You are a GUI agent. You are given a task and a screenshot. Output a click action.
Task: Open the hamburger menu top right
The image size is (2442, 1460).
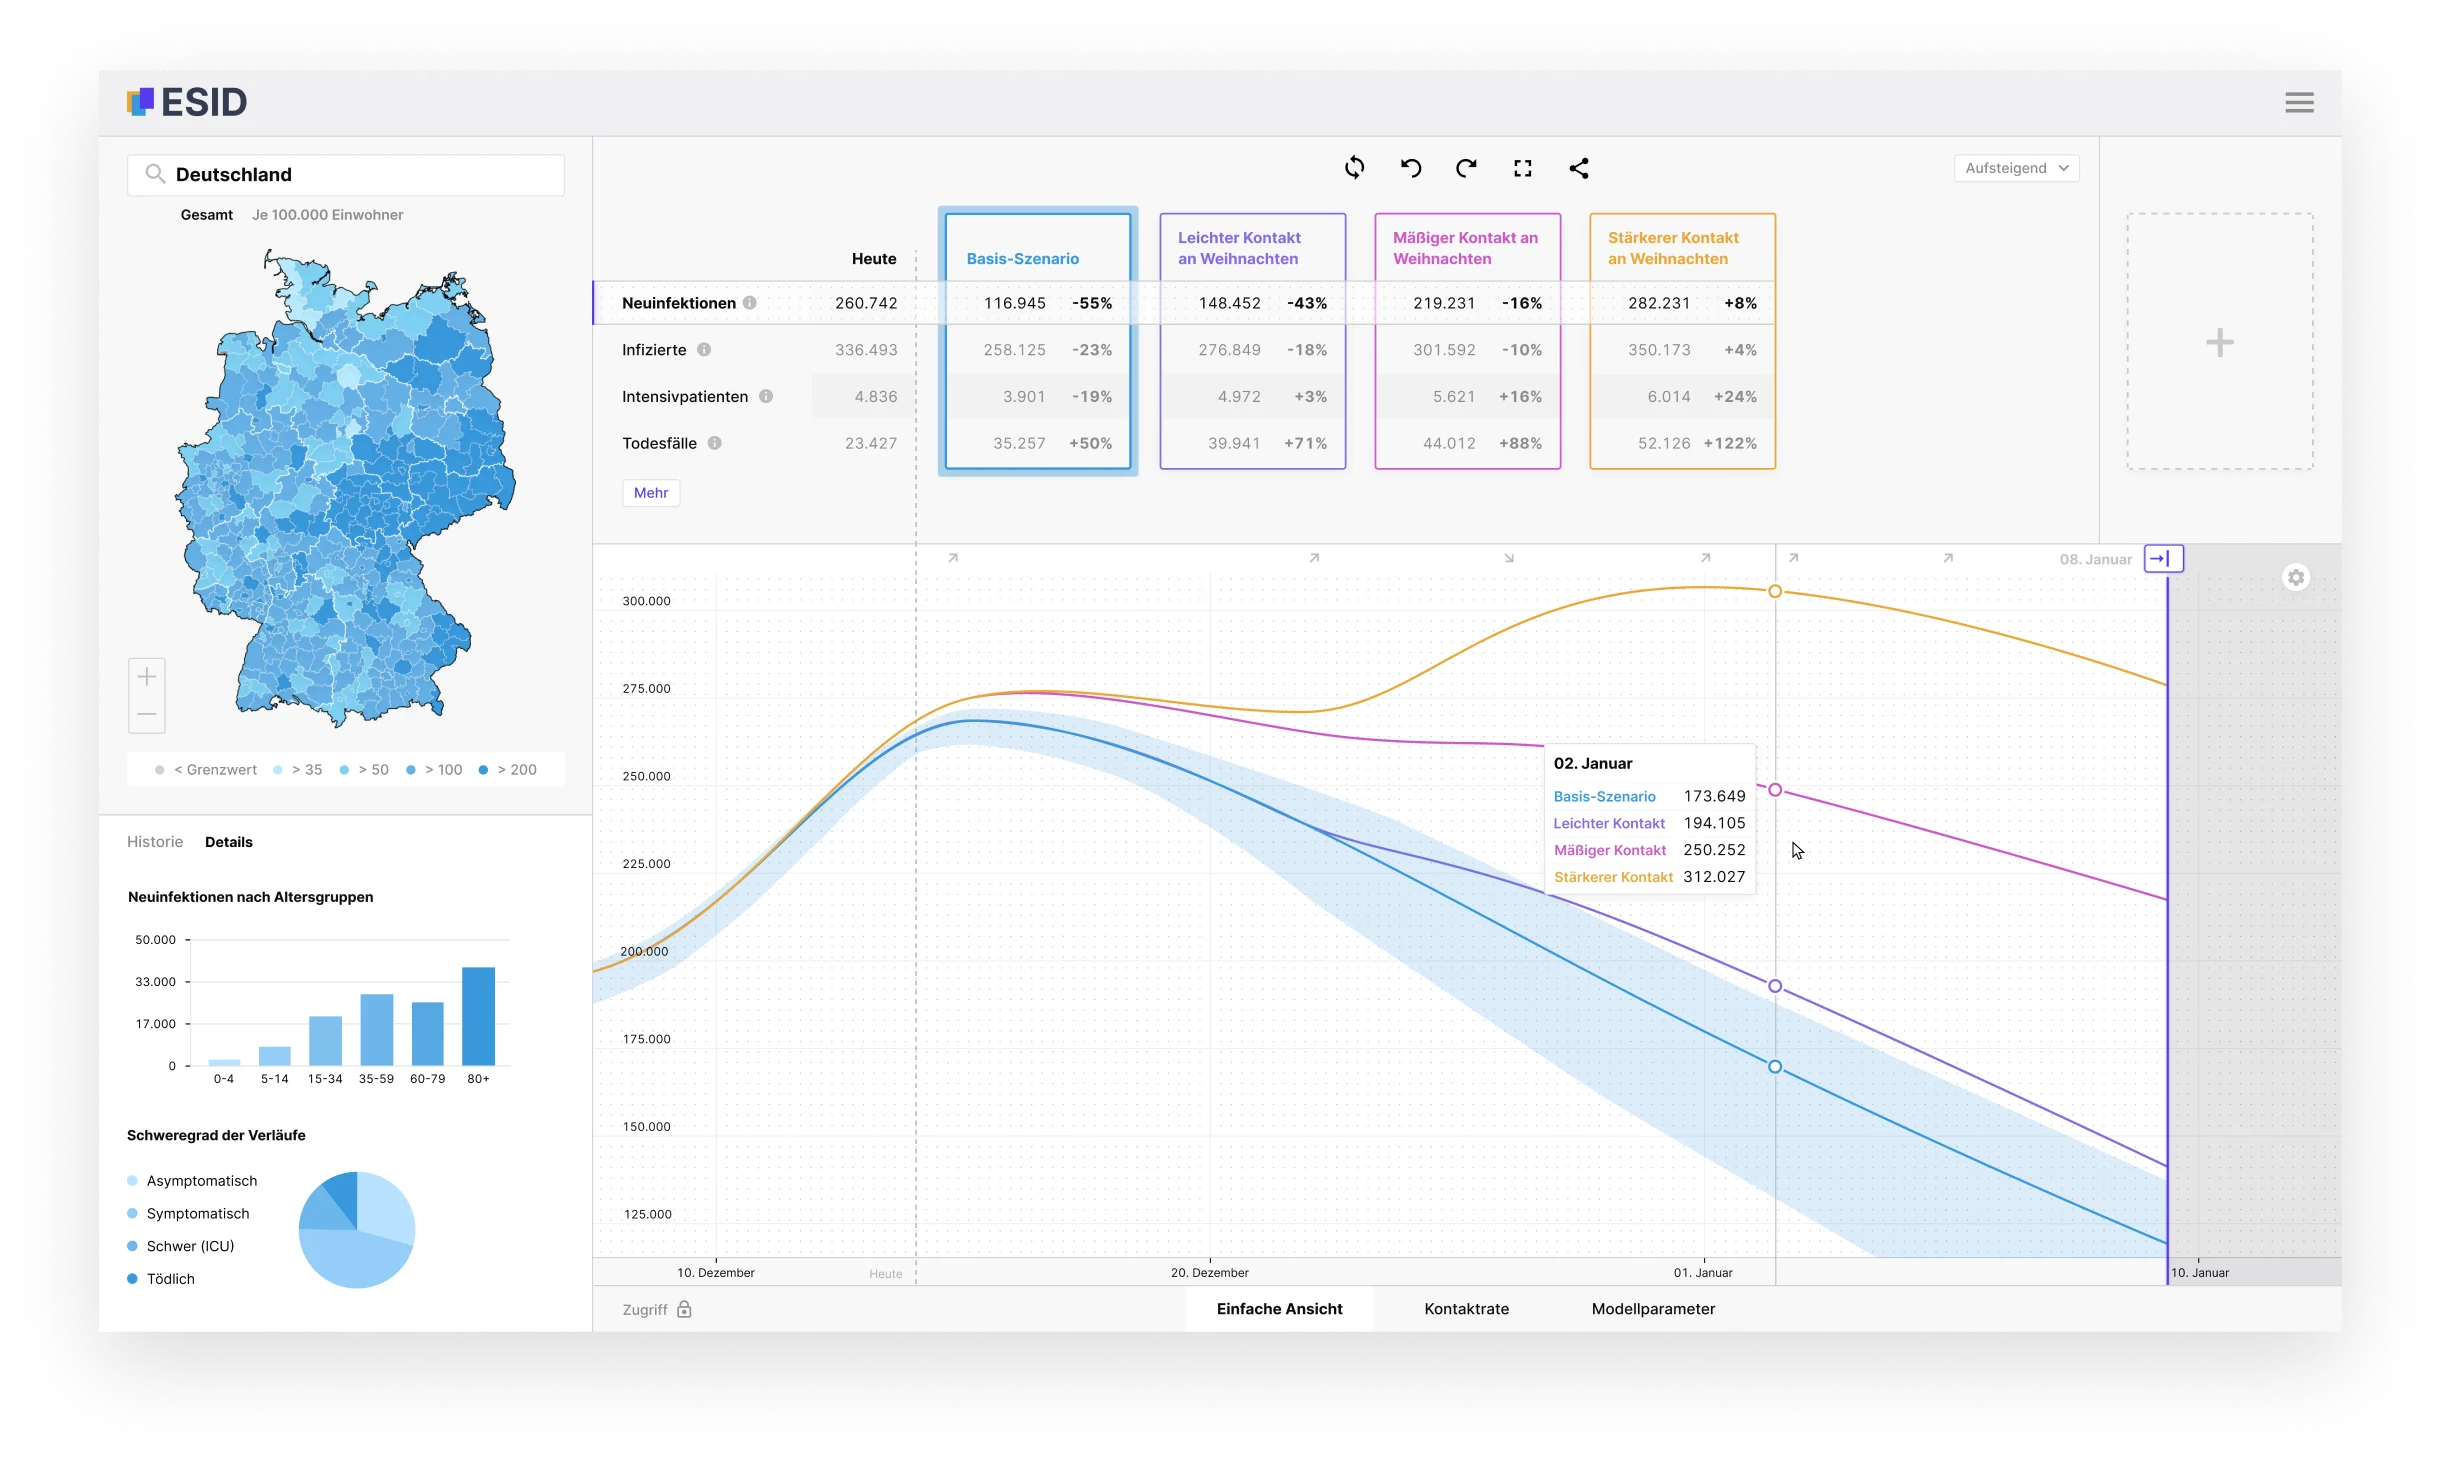(x=2299, y=101)
